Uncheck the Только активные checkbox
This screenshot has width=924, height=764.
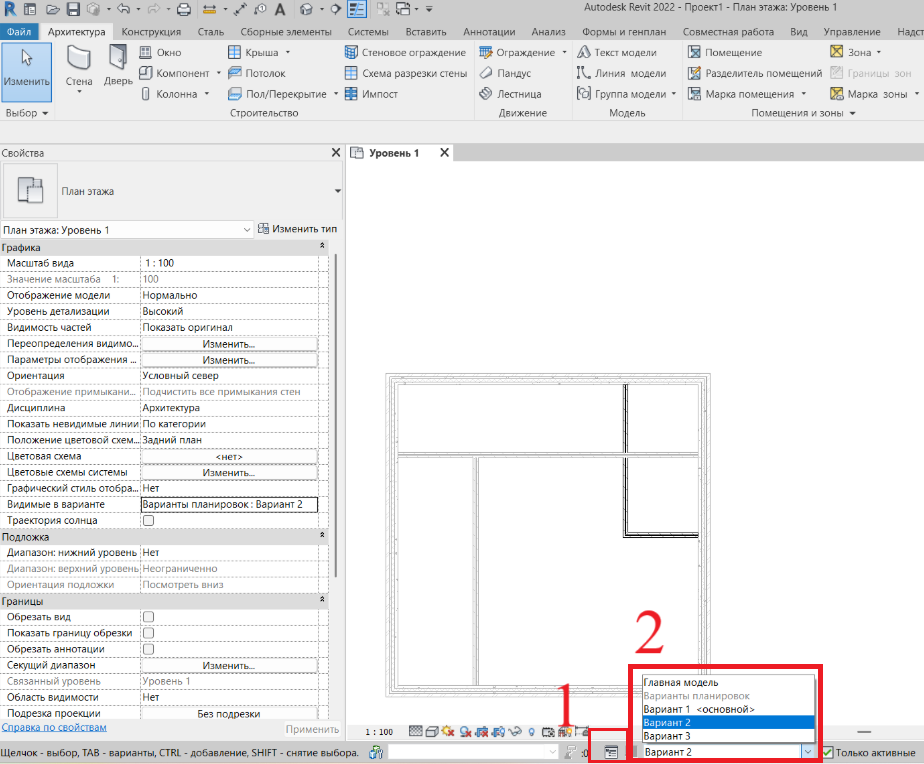point(828,752)
